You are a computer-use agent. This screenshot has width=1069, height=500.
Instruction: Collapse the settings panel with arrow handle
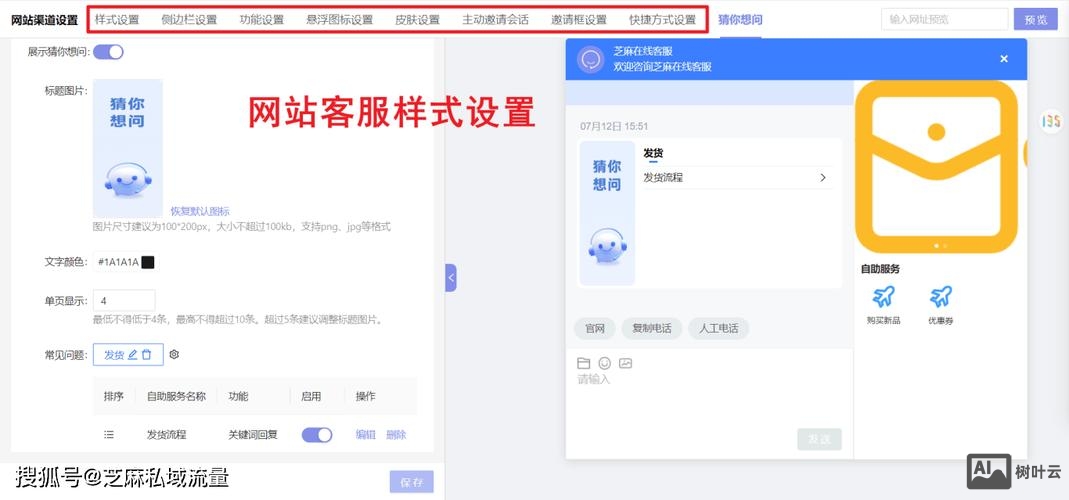coord(451,278)
